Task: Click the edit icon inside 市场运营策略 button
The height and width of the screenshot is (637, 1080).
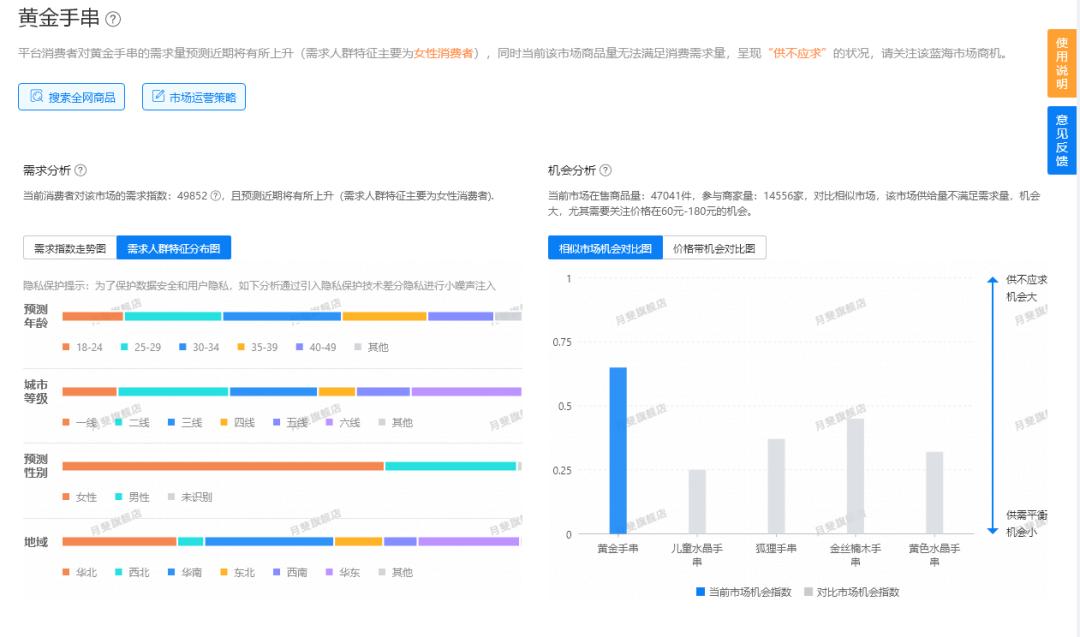Action: coord(158,97)
